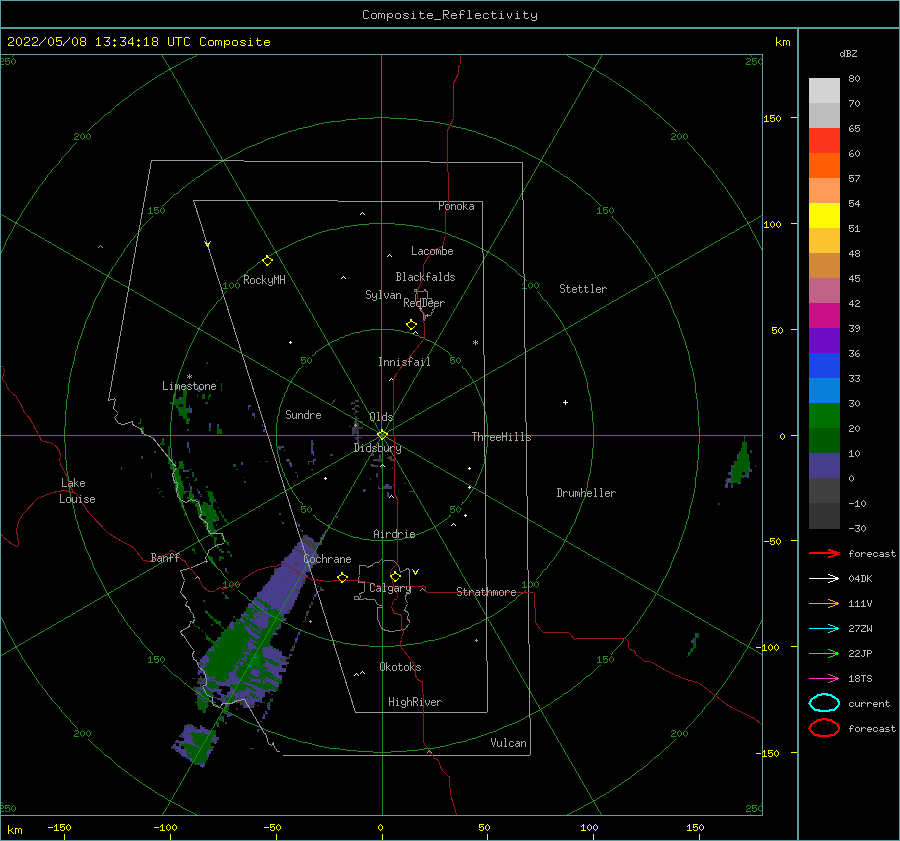This screenshot has height=841, width=900.
Task: Pick the slate purple 0-10 dBZ band
Action: pyautogui.click(x=824, y=466)
